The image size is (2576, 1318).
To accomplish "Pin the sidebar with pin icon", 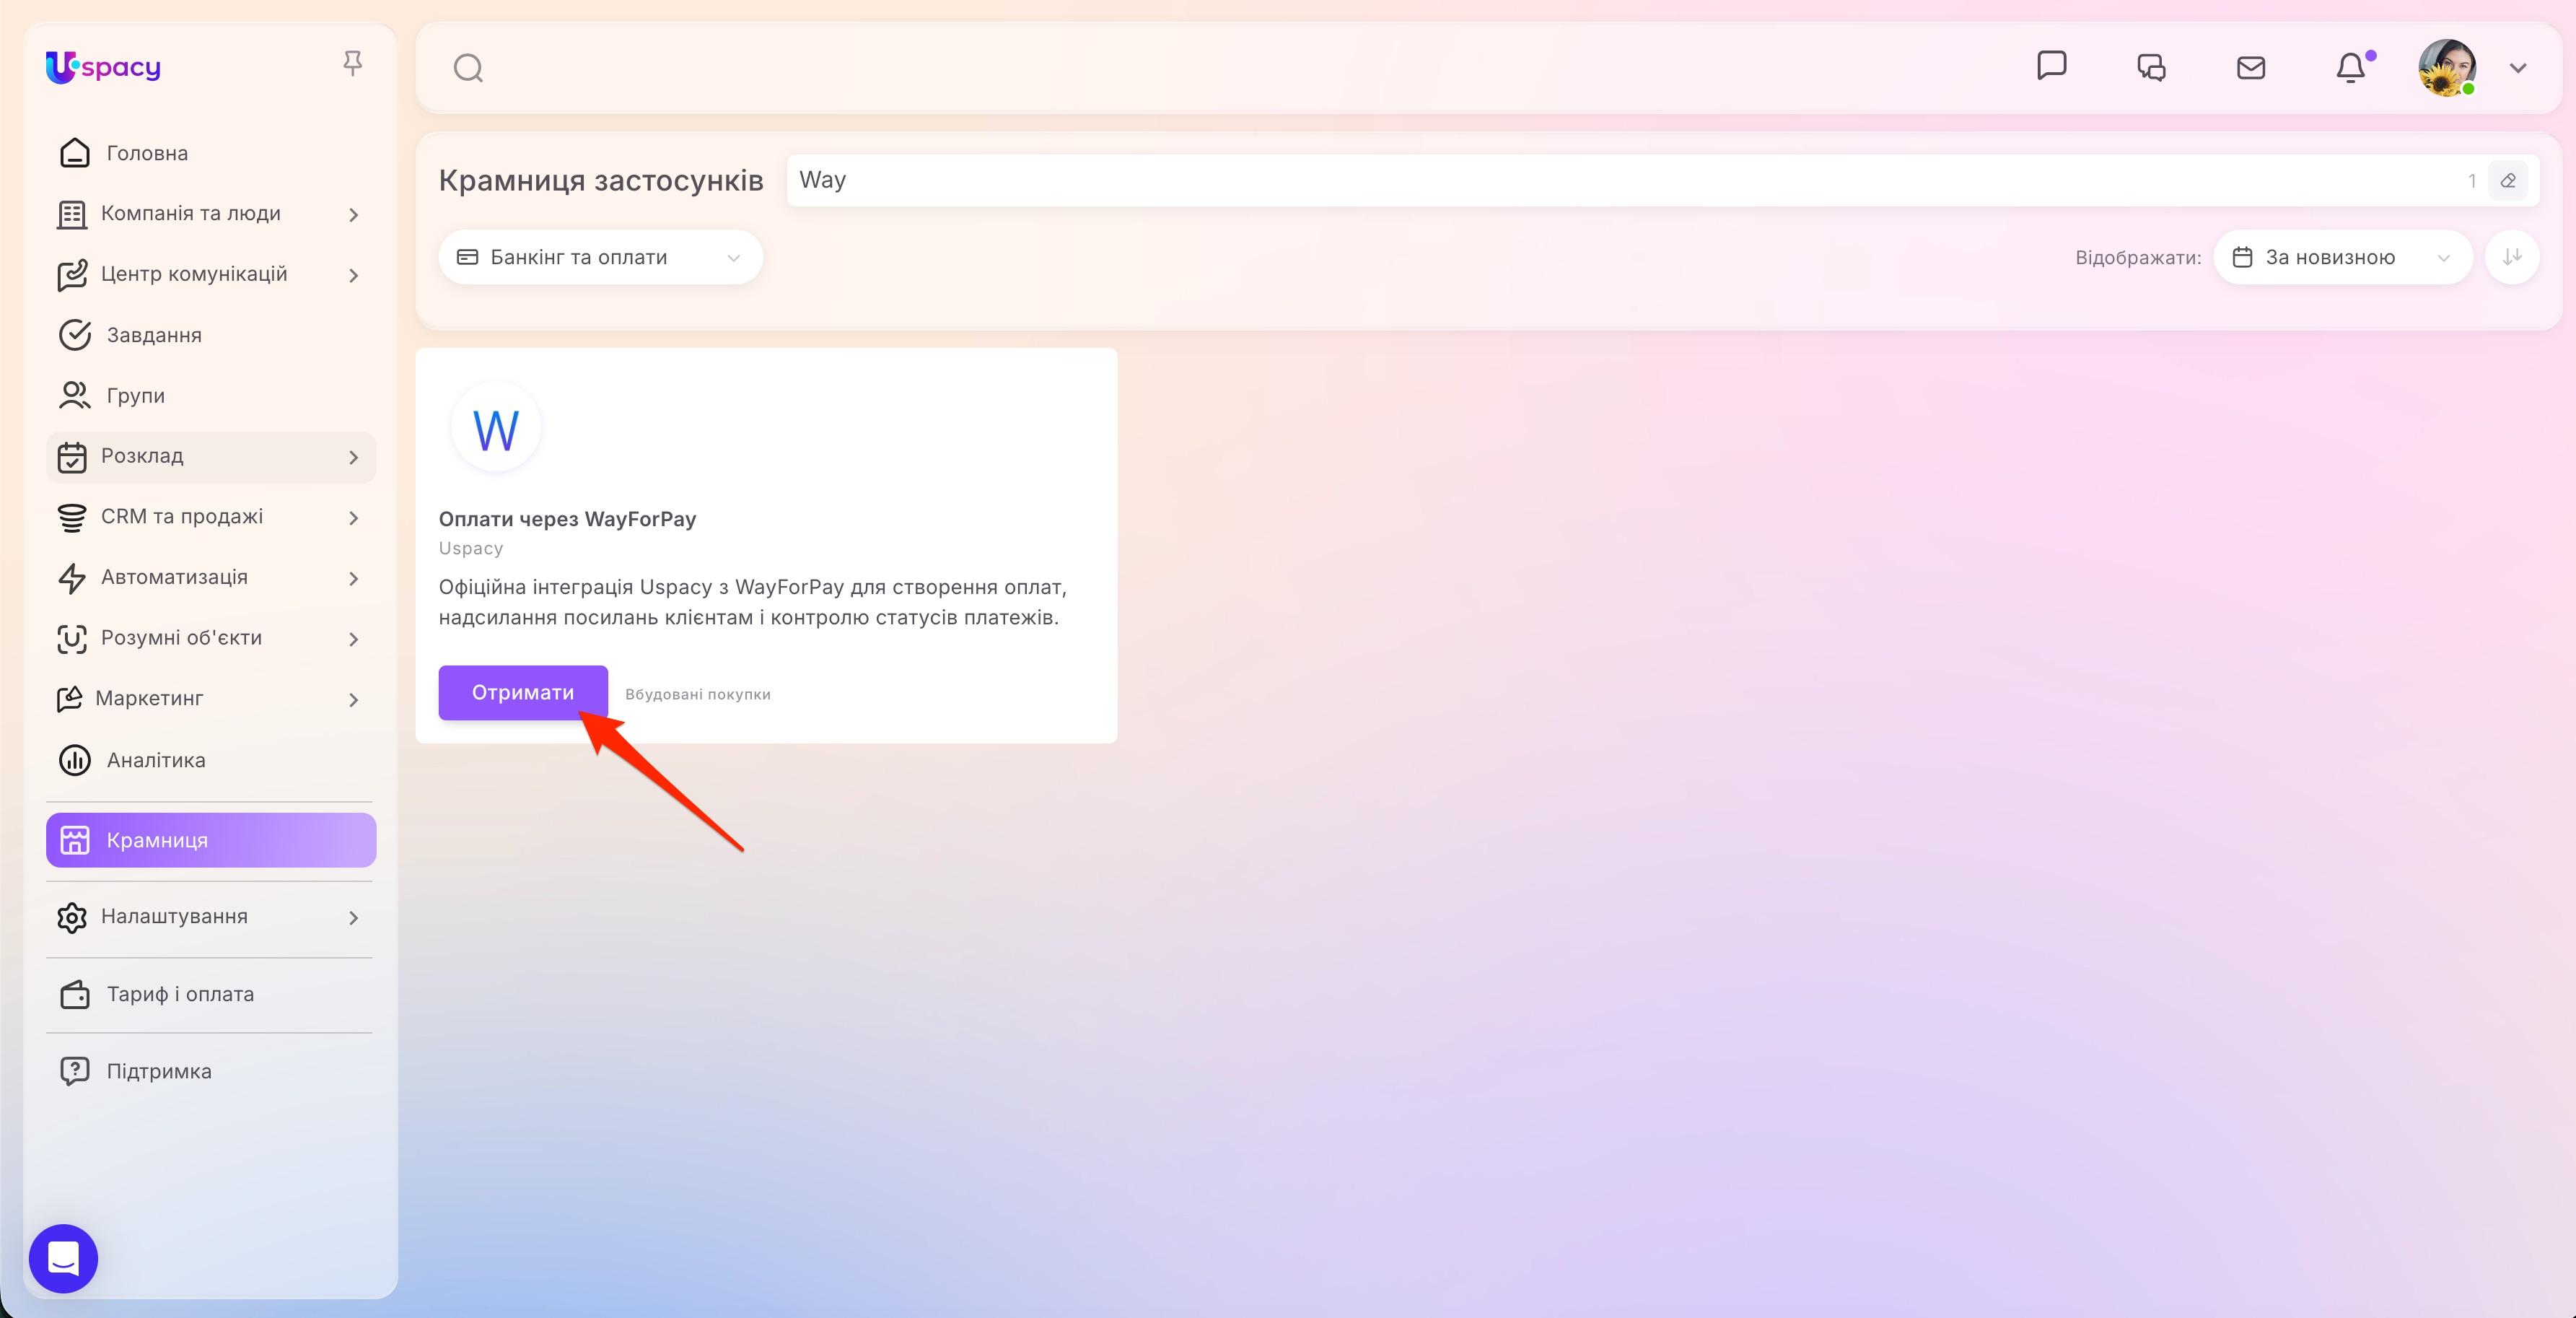I will click(352, 64).
